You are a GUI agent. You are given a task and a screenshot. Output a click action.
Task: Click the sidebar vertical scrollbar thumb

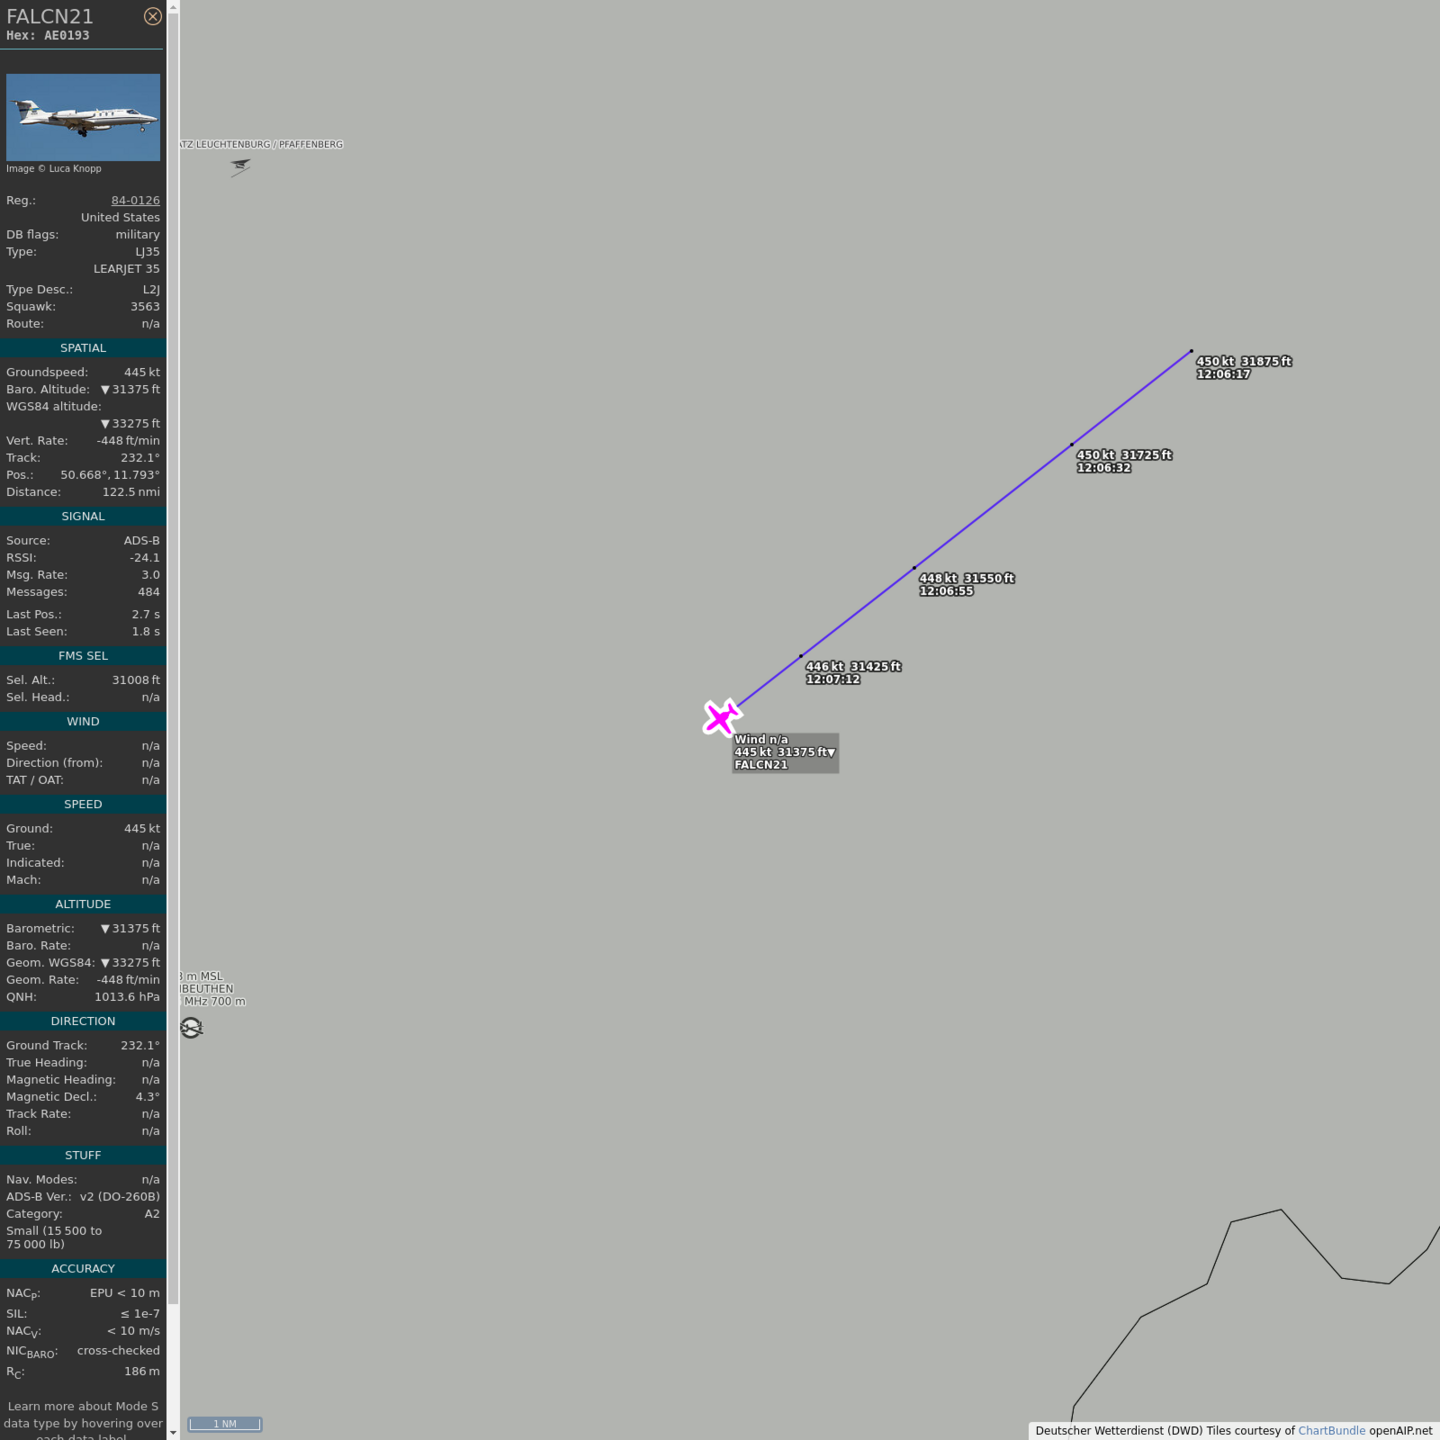click(x=173, y=650)
